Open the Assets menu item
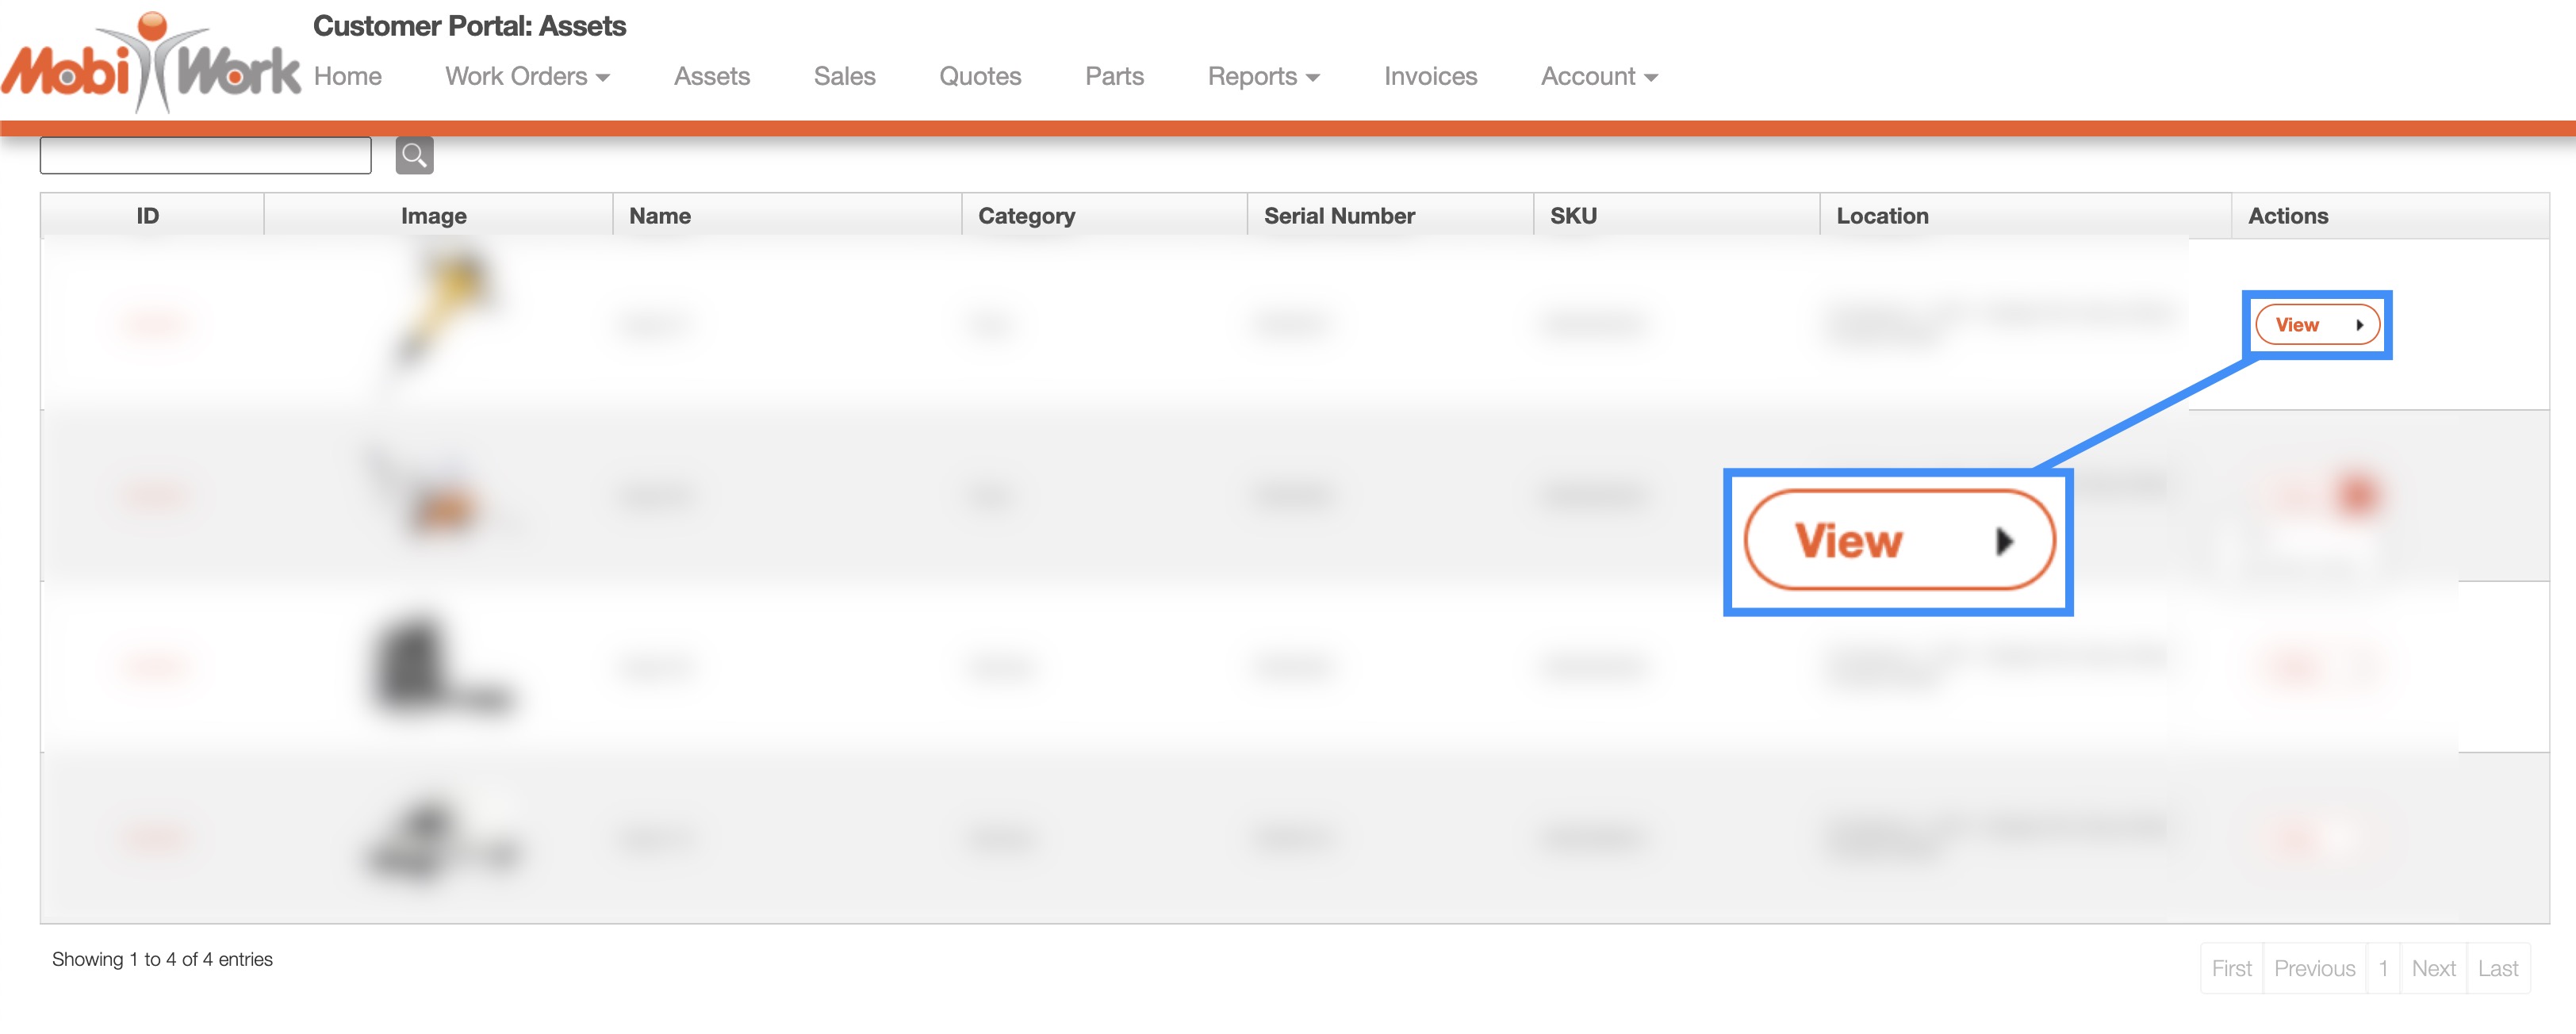The height and width of the screenshot is (1034, 2576). click(x=711, y=77)
